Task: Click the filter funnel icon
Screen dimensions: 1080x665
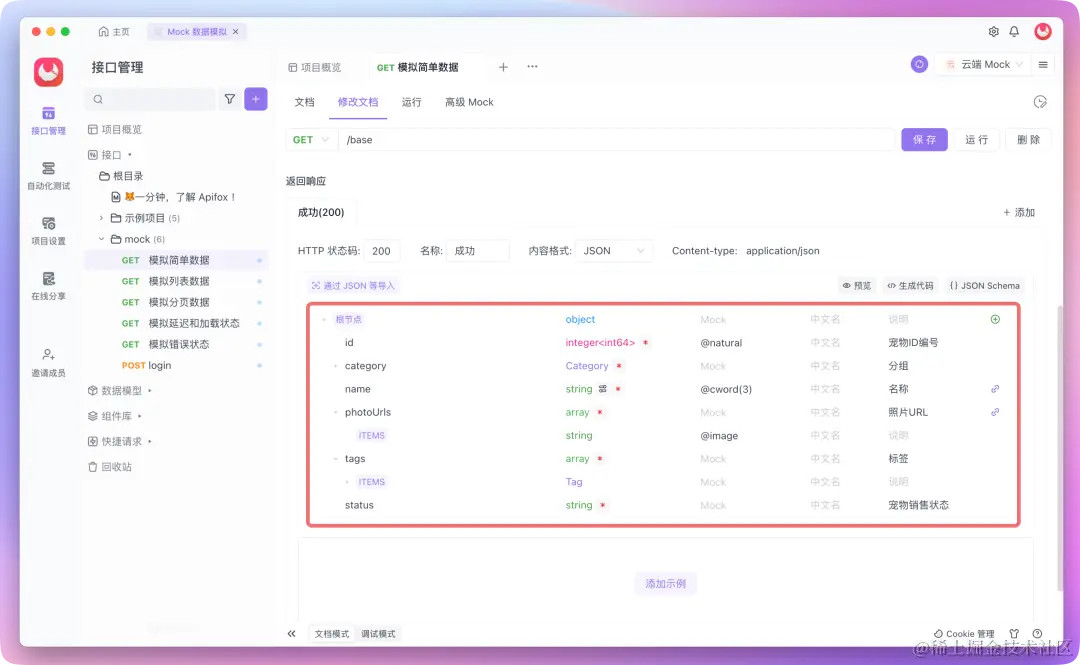Action: click(x=229, y=99)
